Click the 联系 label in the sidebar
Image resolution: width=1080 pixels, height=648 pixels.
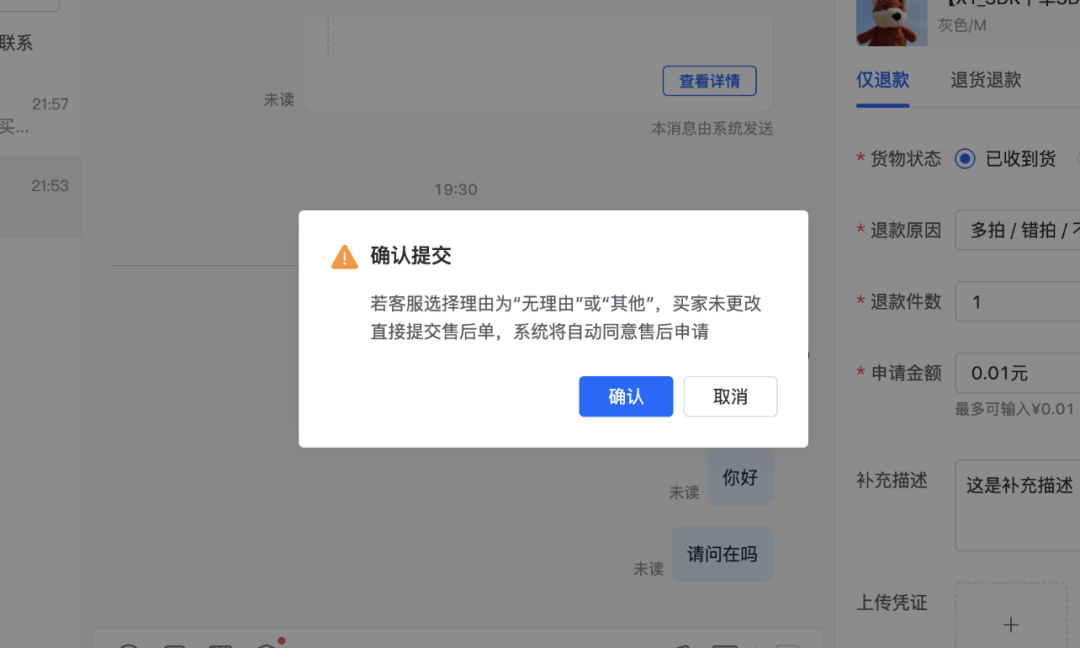(16, 43)
